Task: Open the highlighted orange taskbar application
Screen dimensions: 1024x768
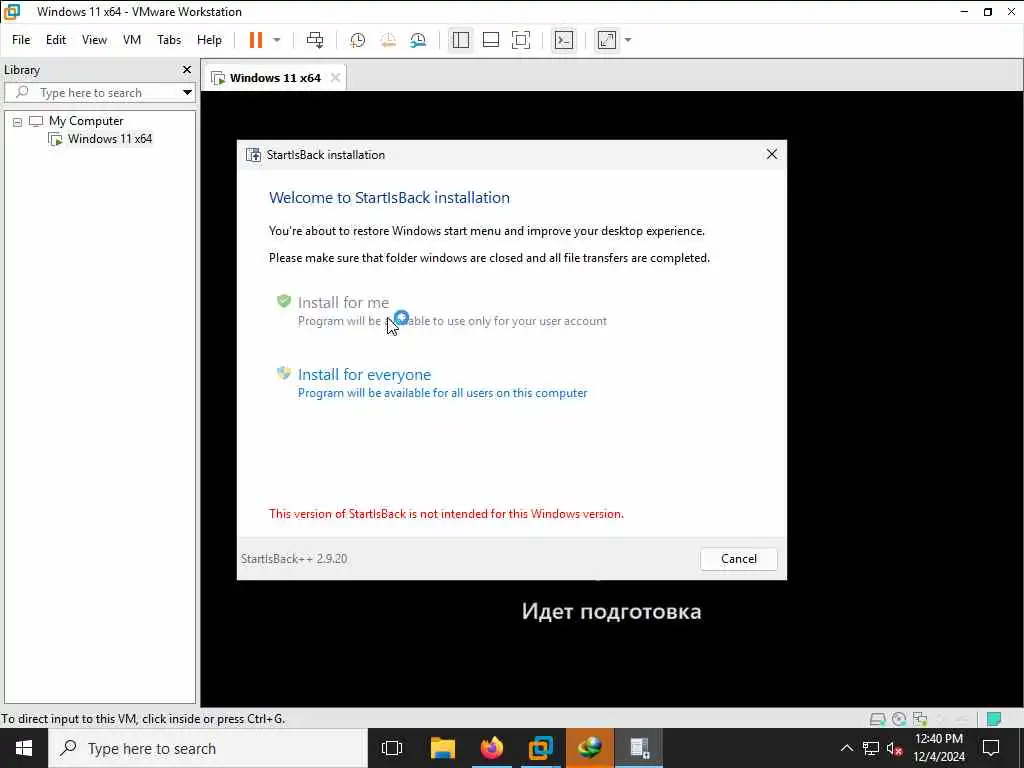Action: [x=590, y=748]
